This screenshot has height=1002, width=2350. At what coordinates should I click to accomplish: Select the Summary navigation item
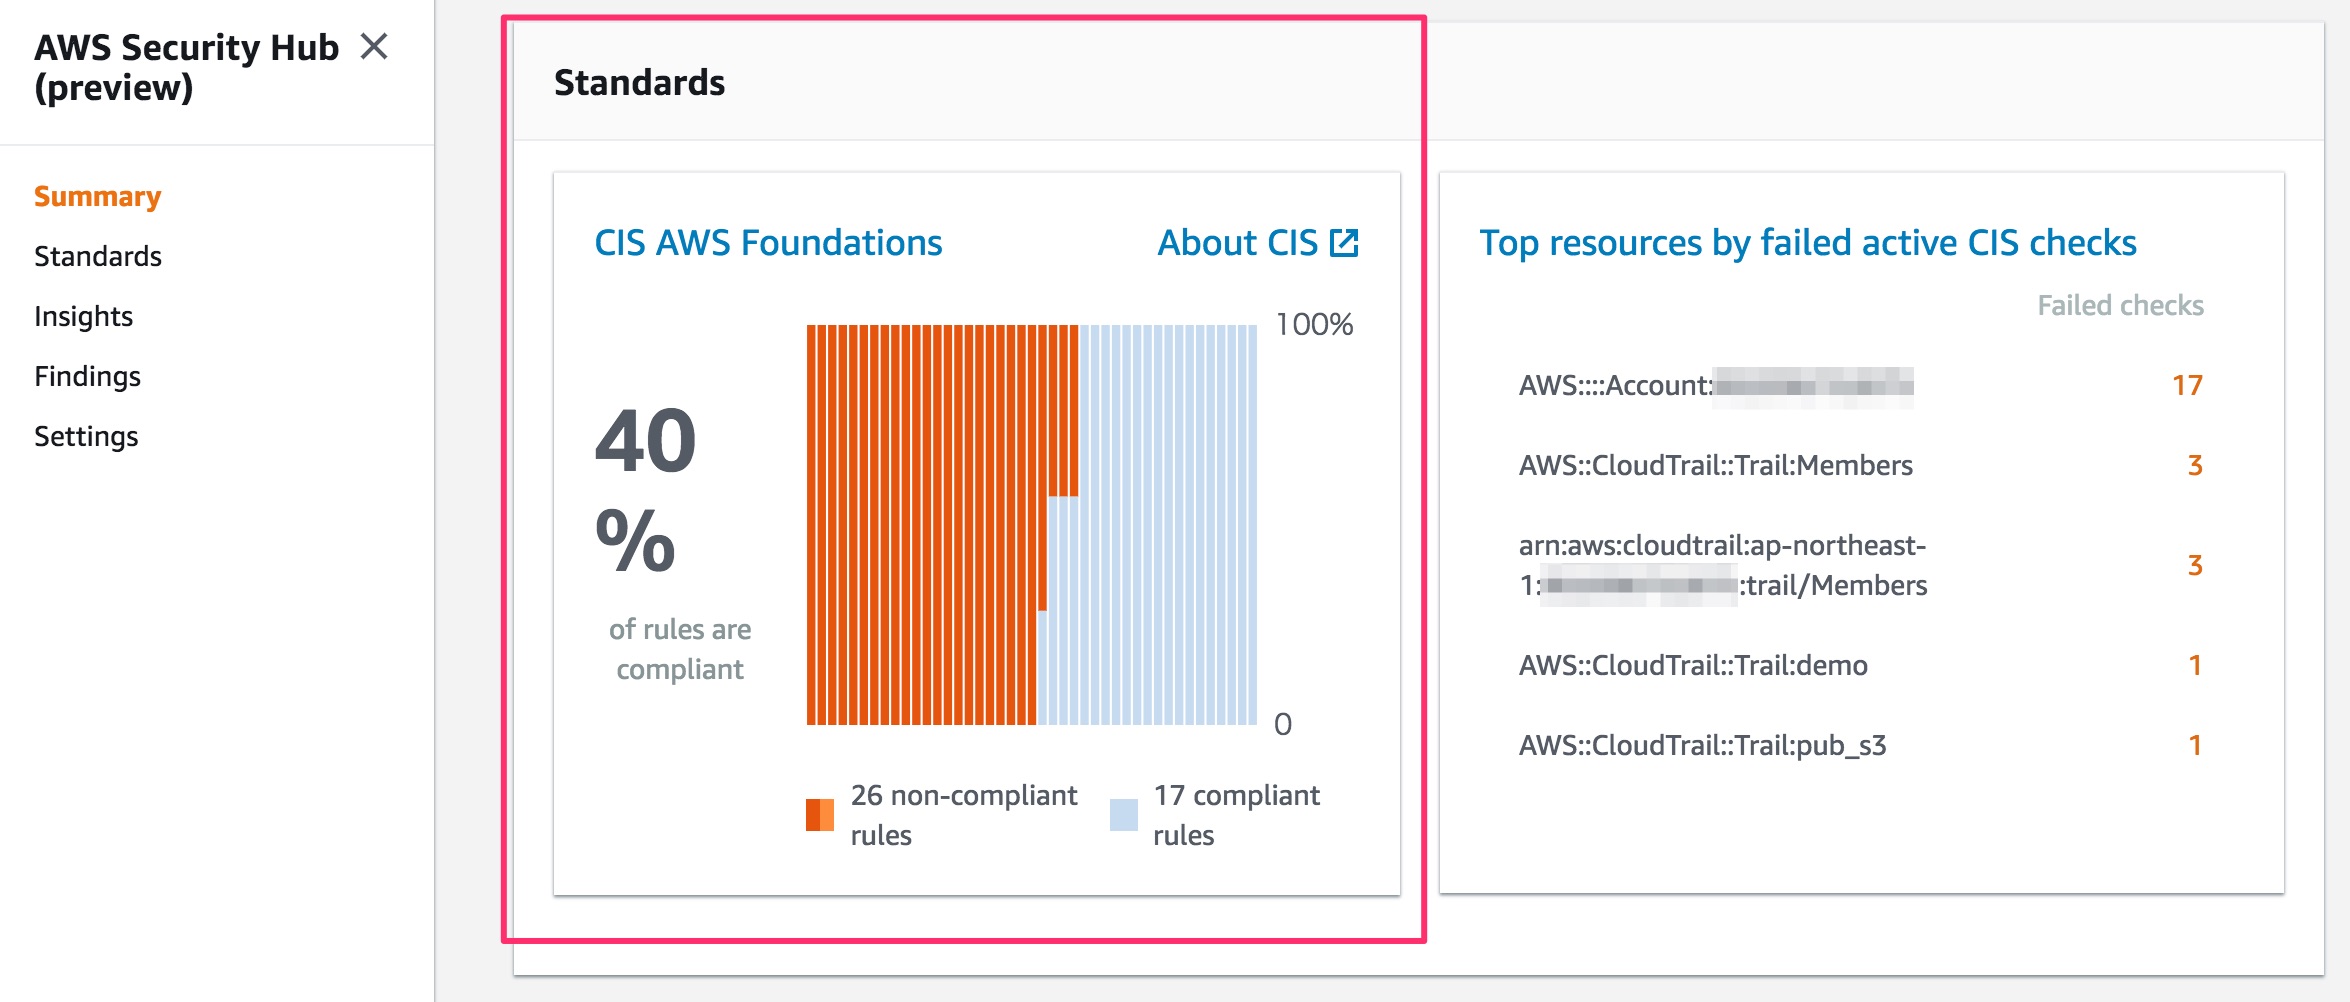(x=96, y=196)
